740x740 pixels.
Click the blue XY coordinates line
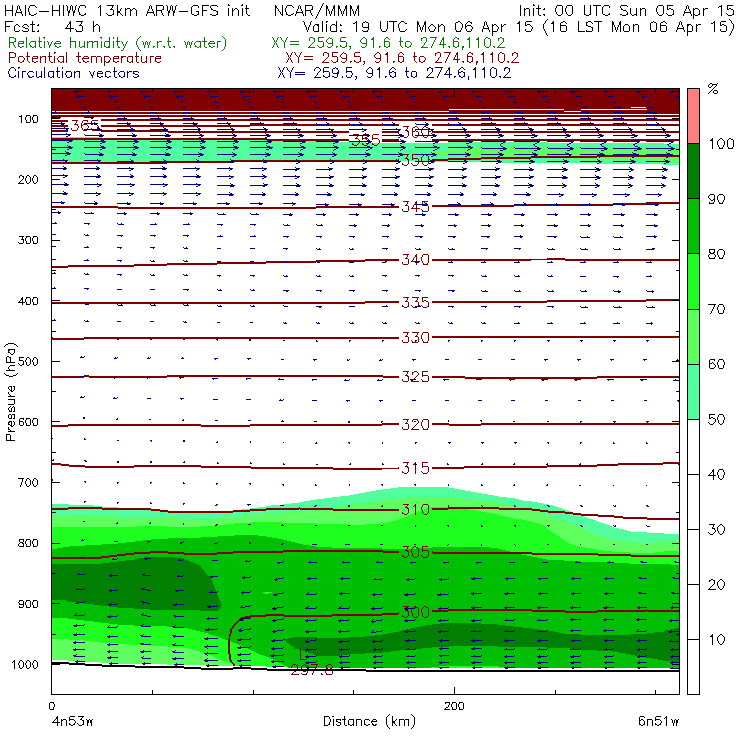394,73
